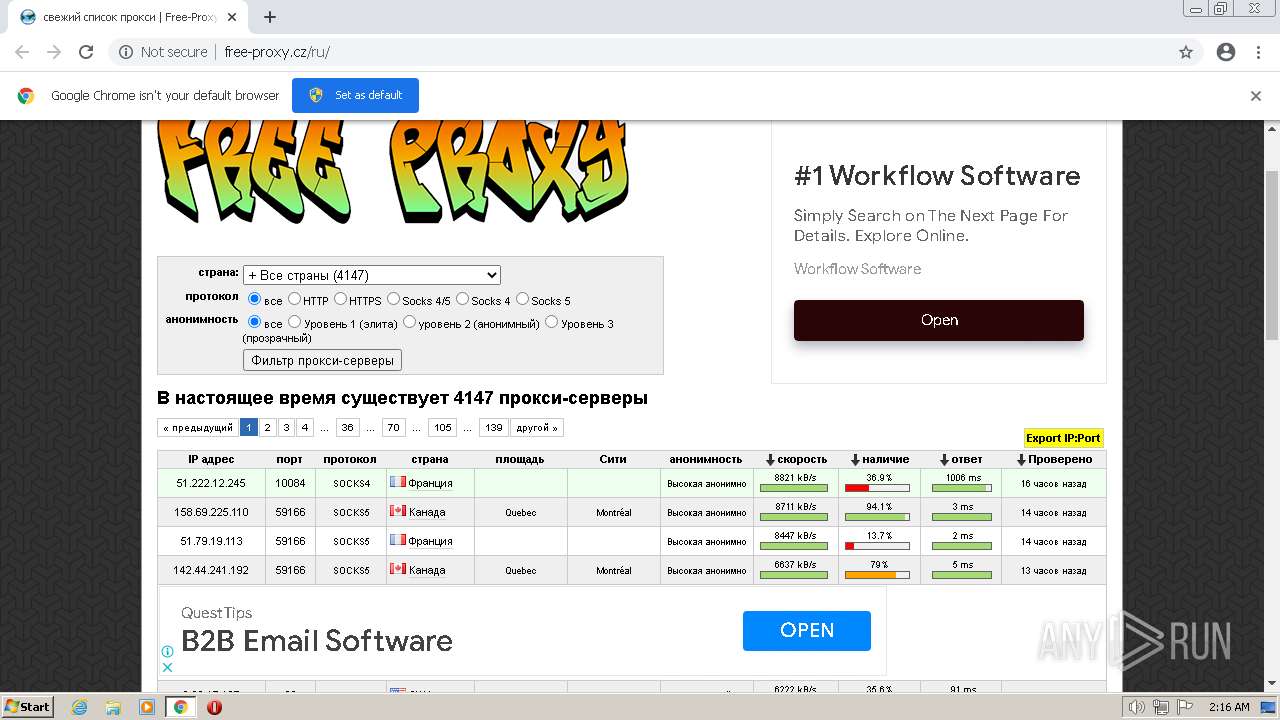Click the '« предыдущий' previous page link
This screenshot has width=1280, height=720.
[x=198, y=428]
